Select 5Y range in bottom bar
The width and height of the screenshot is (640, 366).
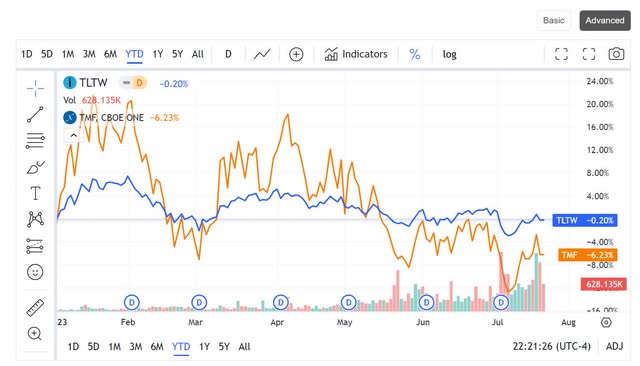click(224, 347)
